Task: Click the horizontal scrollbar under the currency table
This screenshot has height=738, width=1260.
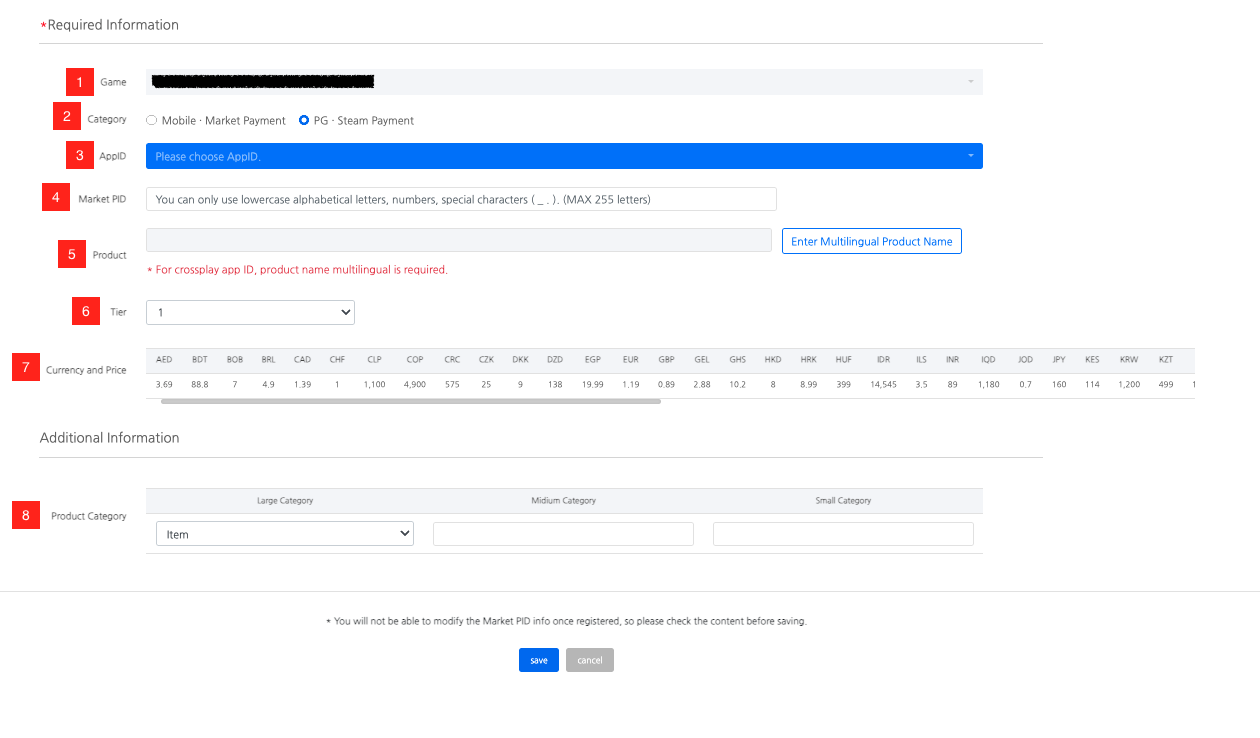Action: tap(410, 401)
